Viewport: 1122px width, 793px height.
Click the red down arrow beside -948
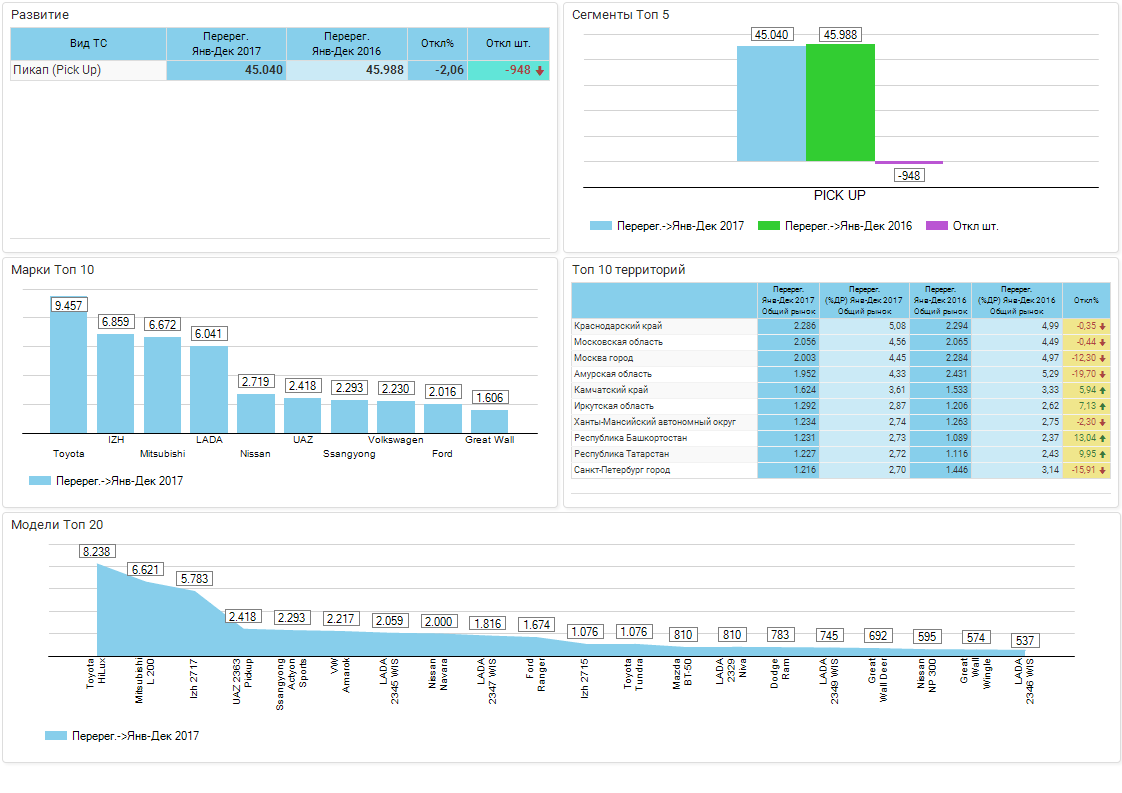540,71
